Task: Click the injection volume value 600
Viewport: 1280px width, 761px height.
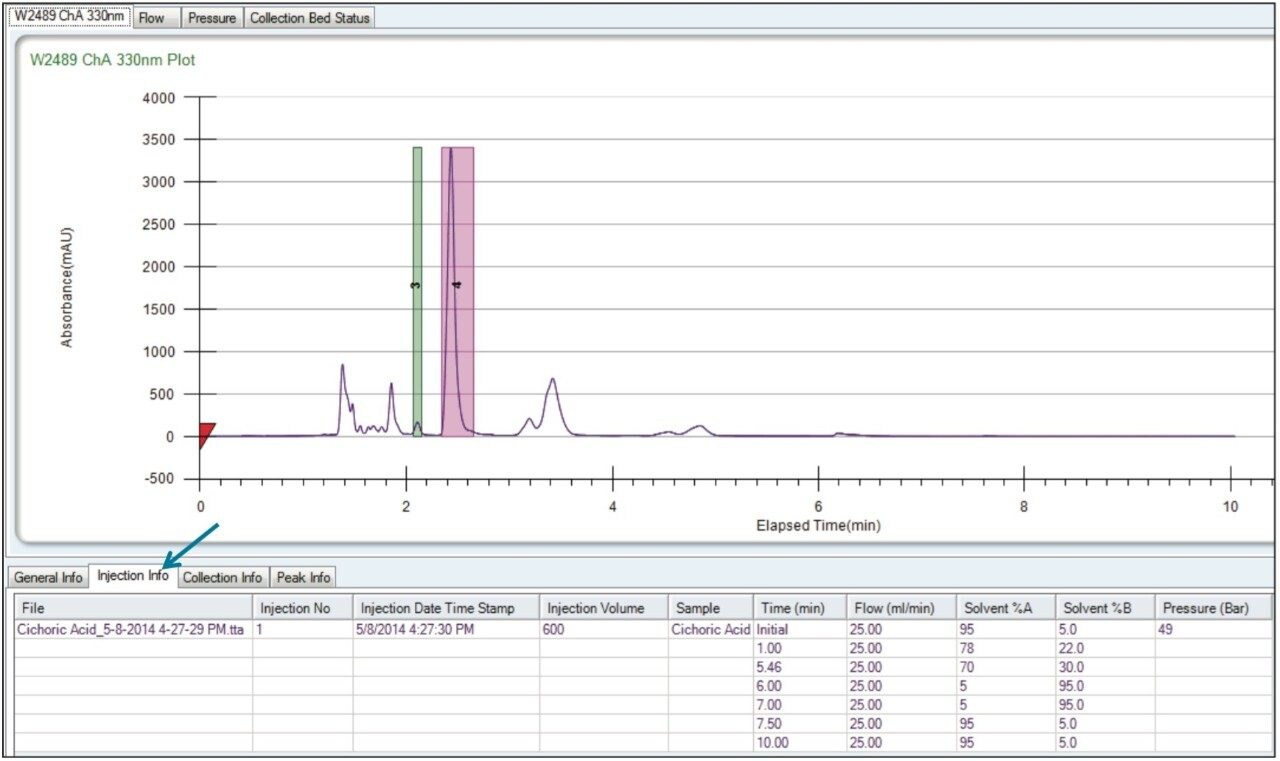Action: [603, 630]
